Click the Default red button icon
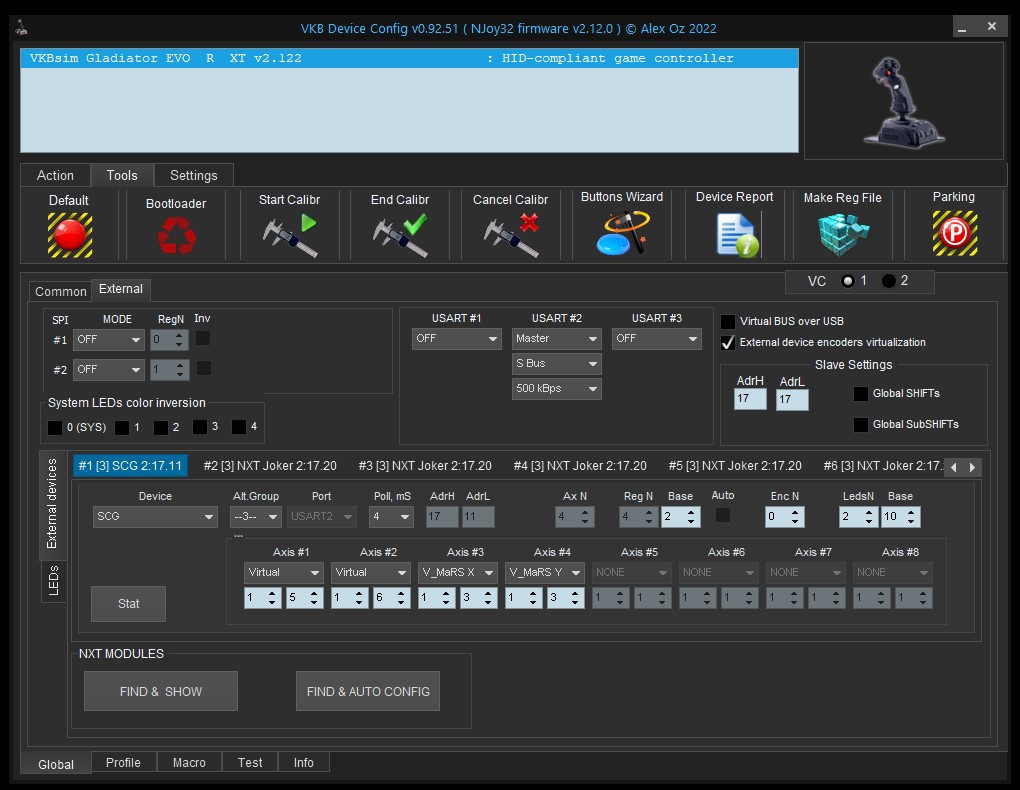Image resolution: width=1020 pixels, height=790 pixels. [x=70, y=235]
